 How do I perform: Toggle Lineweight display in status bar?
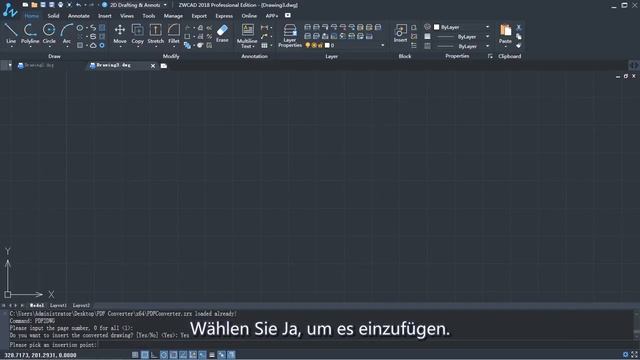[x=211, y=355]
